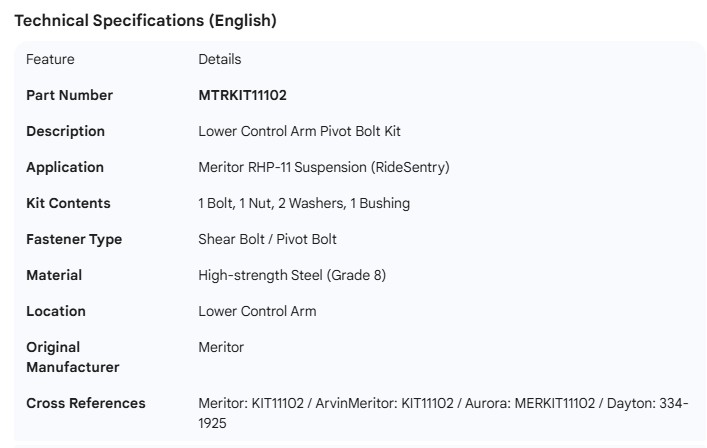Click the Kit Contents row label
The width and height of the screenshot is (707, 448).
(68, 203)
